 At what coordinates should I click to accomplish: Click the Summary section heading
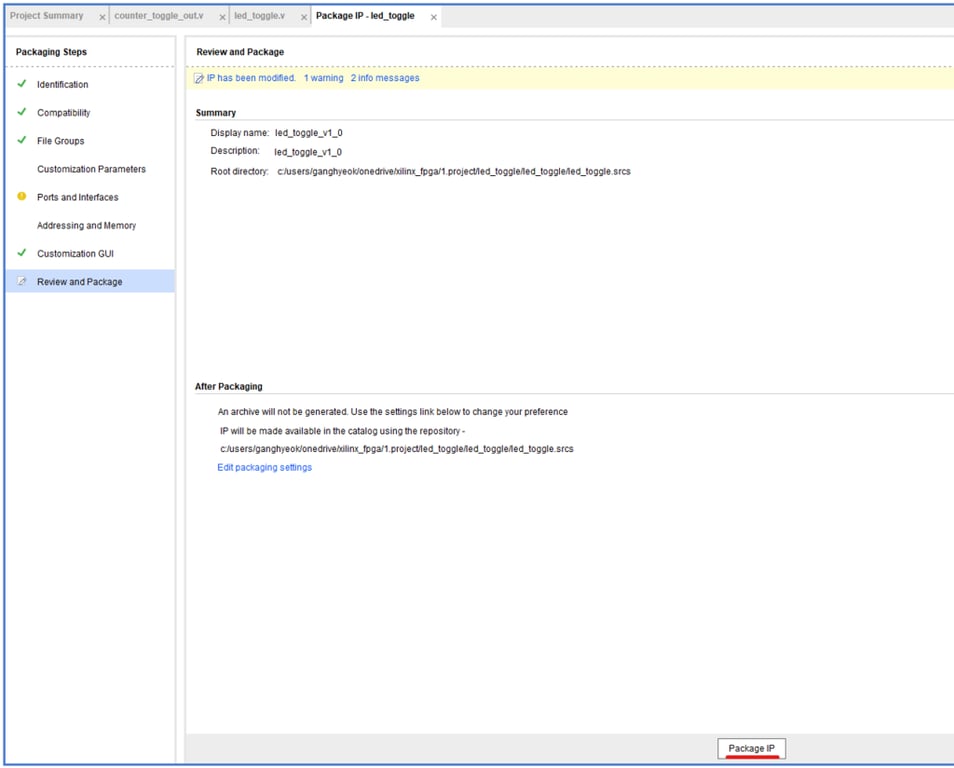click(215, 113)
